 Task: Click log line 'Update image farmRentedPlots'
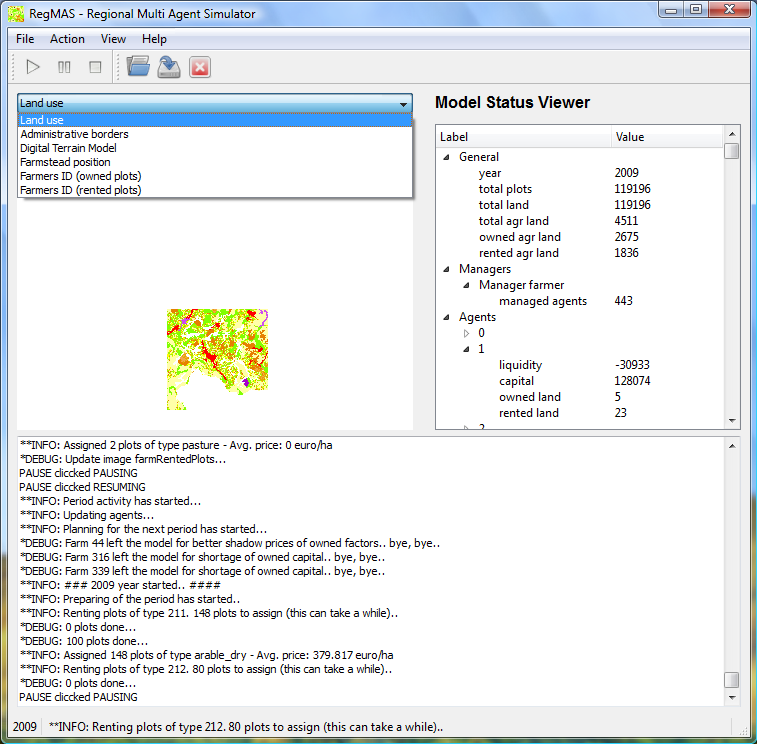pos(123,459)
